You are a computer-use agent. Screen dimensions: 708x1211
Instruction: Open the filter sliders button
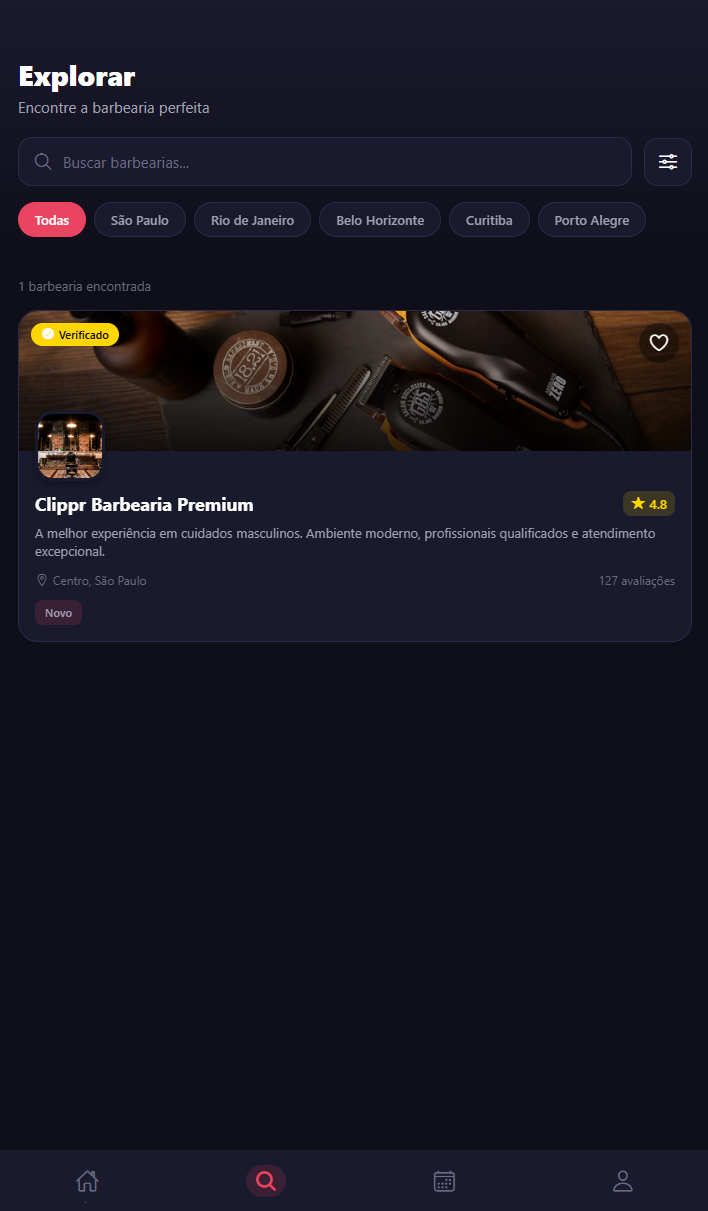[668, 162]
